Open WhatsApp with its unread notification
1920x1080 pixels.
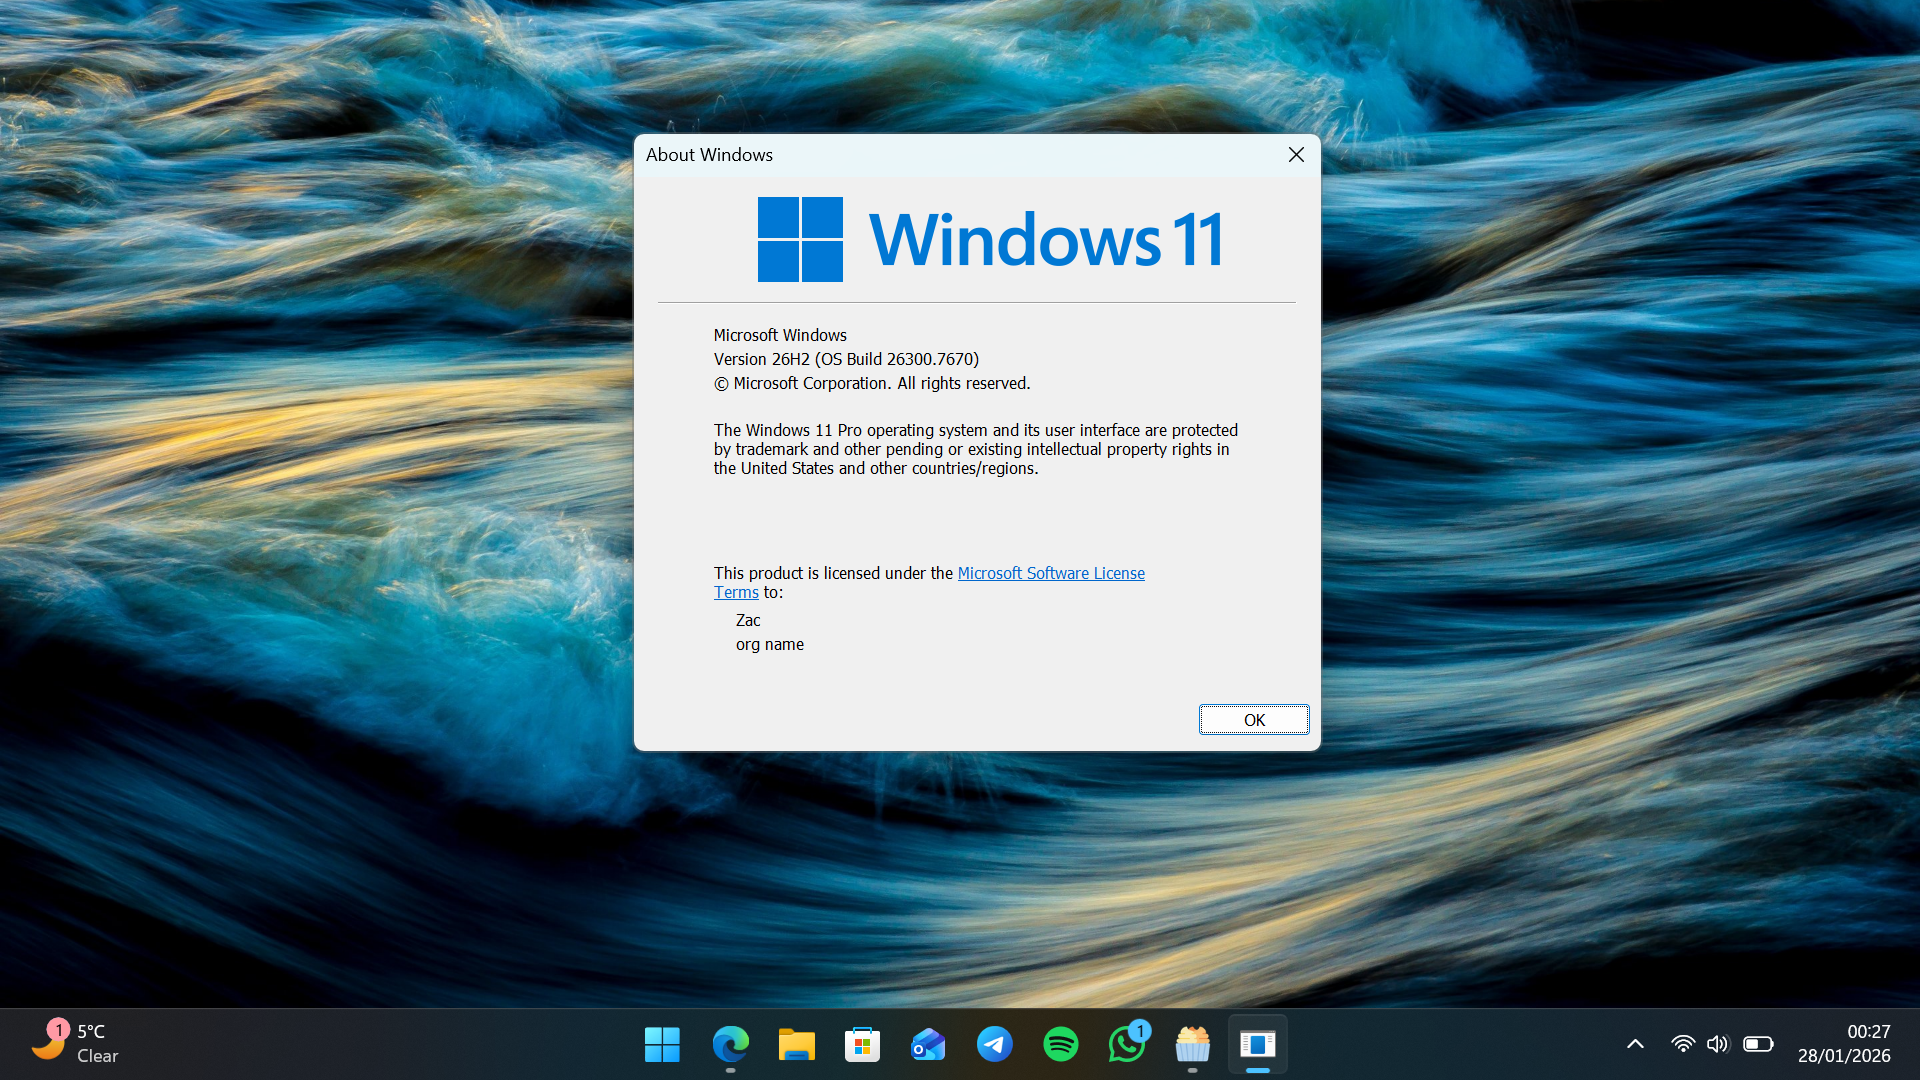pyautogui.click(x=1127, y=1043)
